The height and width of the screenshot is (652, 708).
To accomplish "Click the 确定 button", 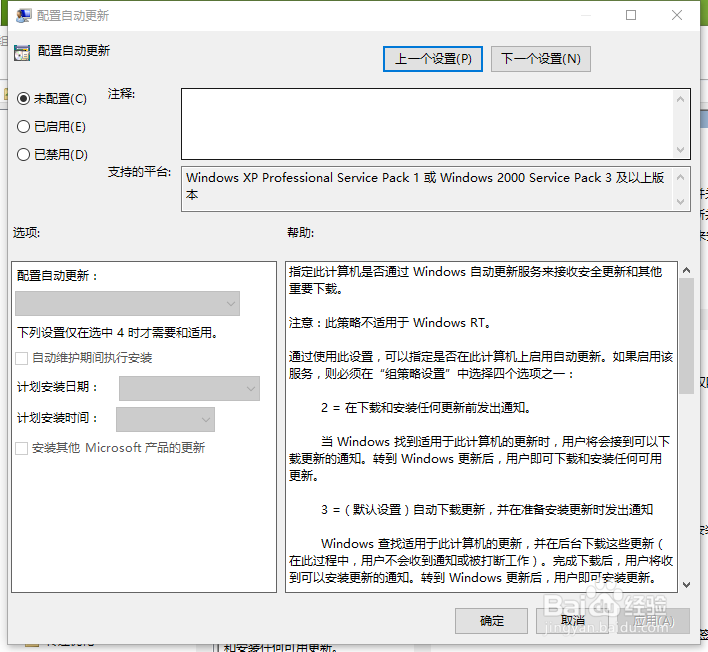I will (491, 621).
